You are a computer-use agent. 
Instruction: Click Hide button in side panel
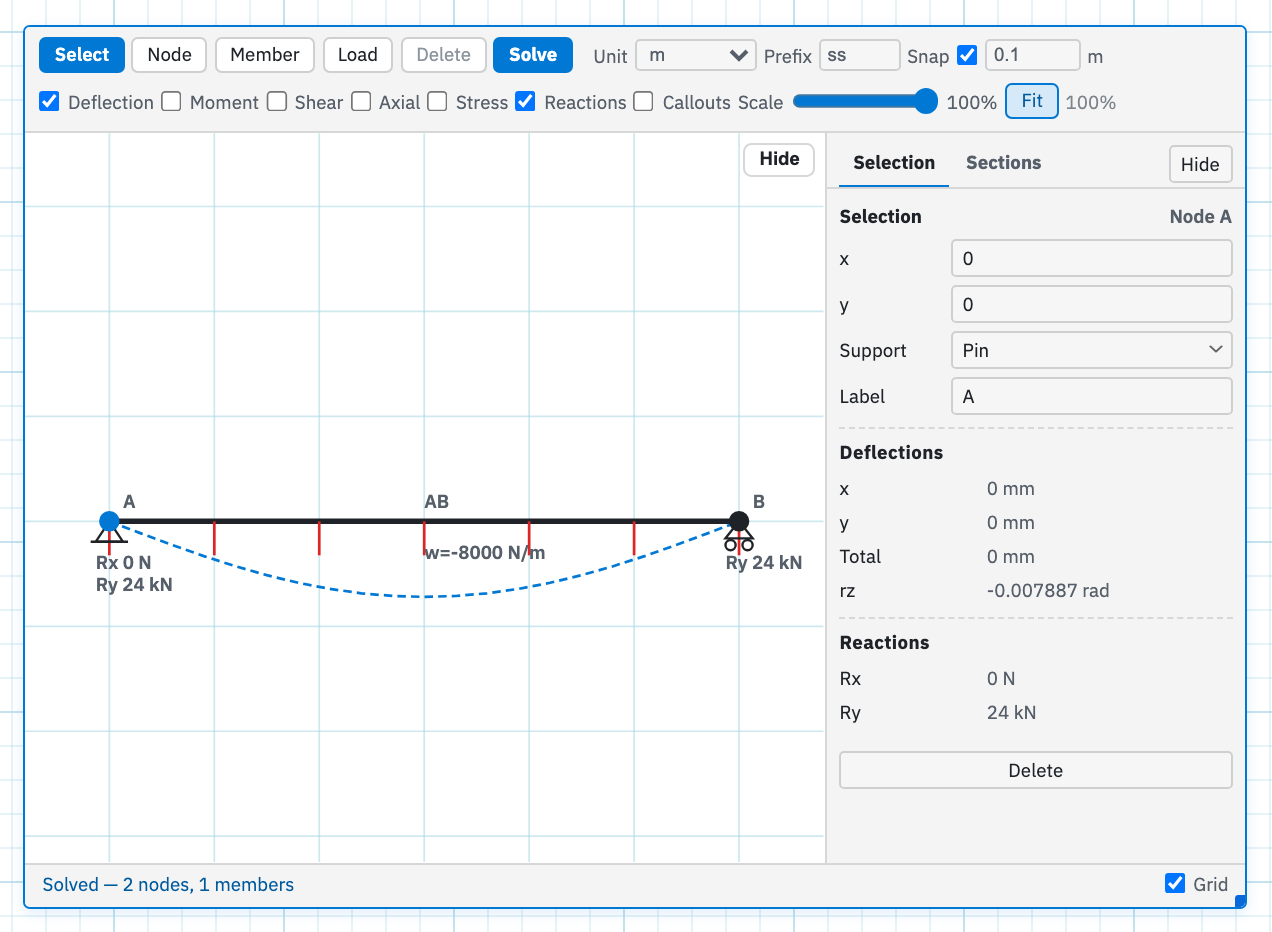tap(1200, 164)
